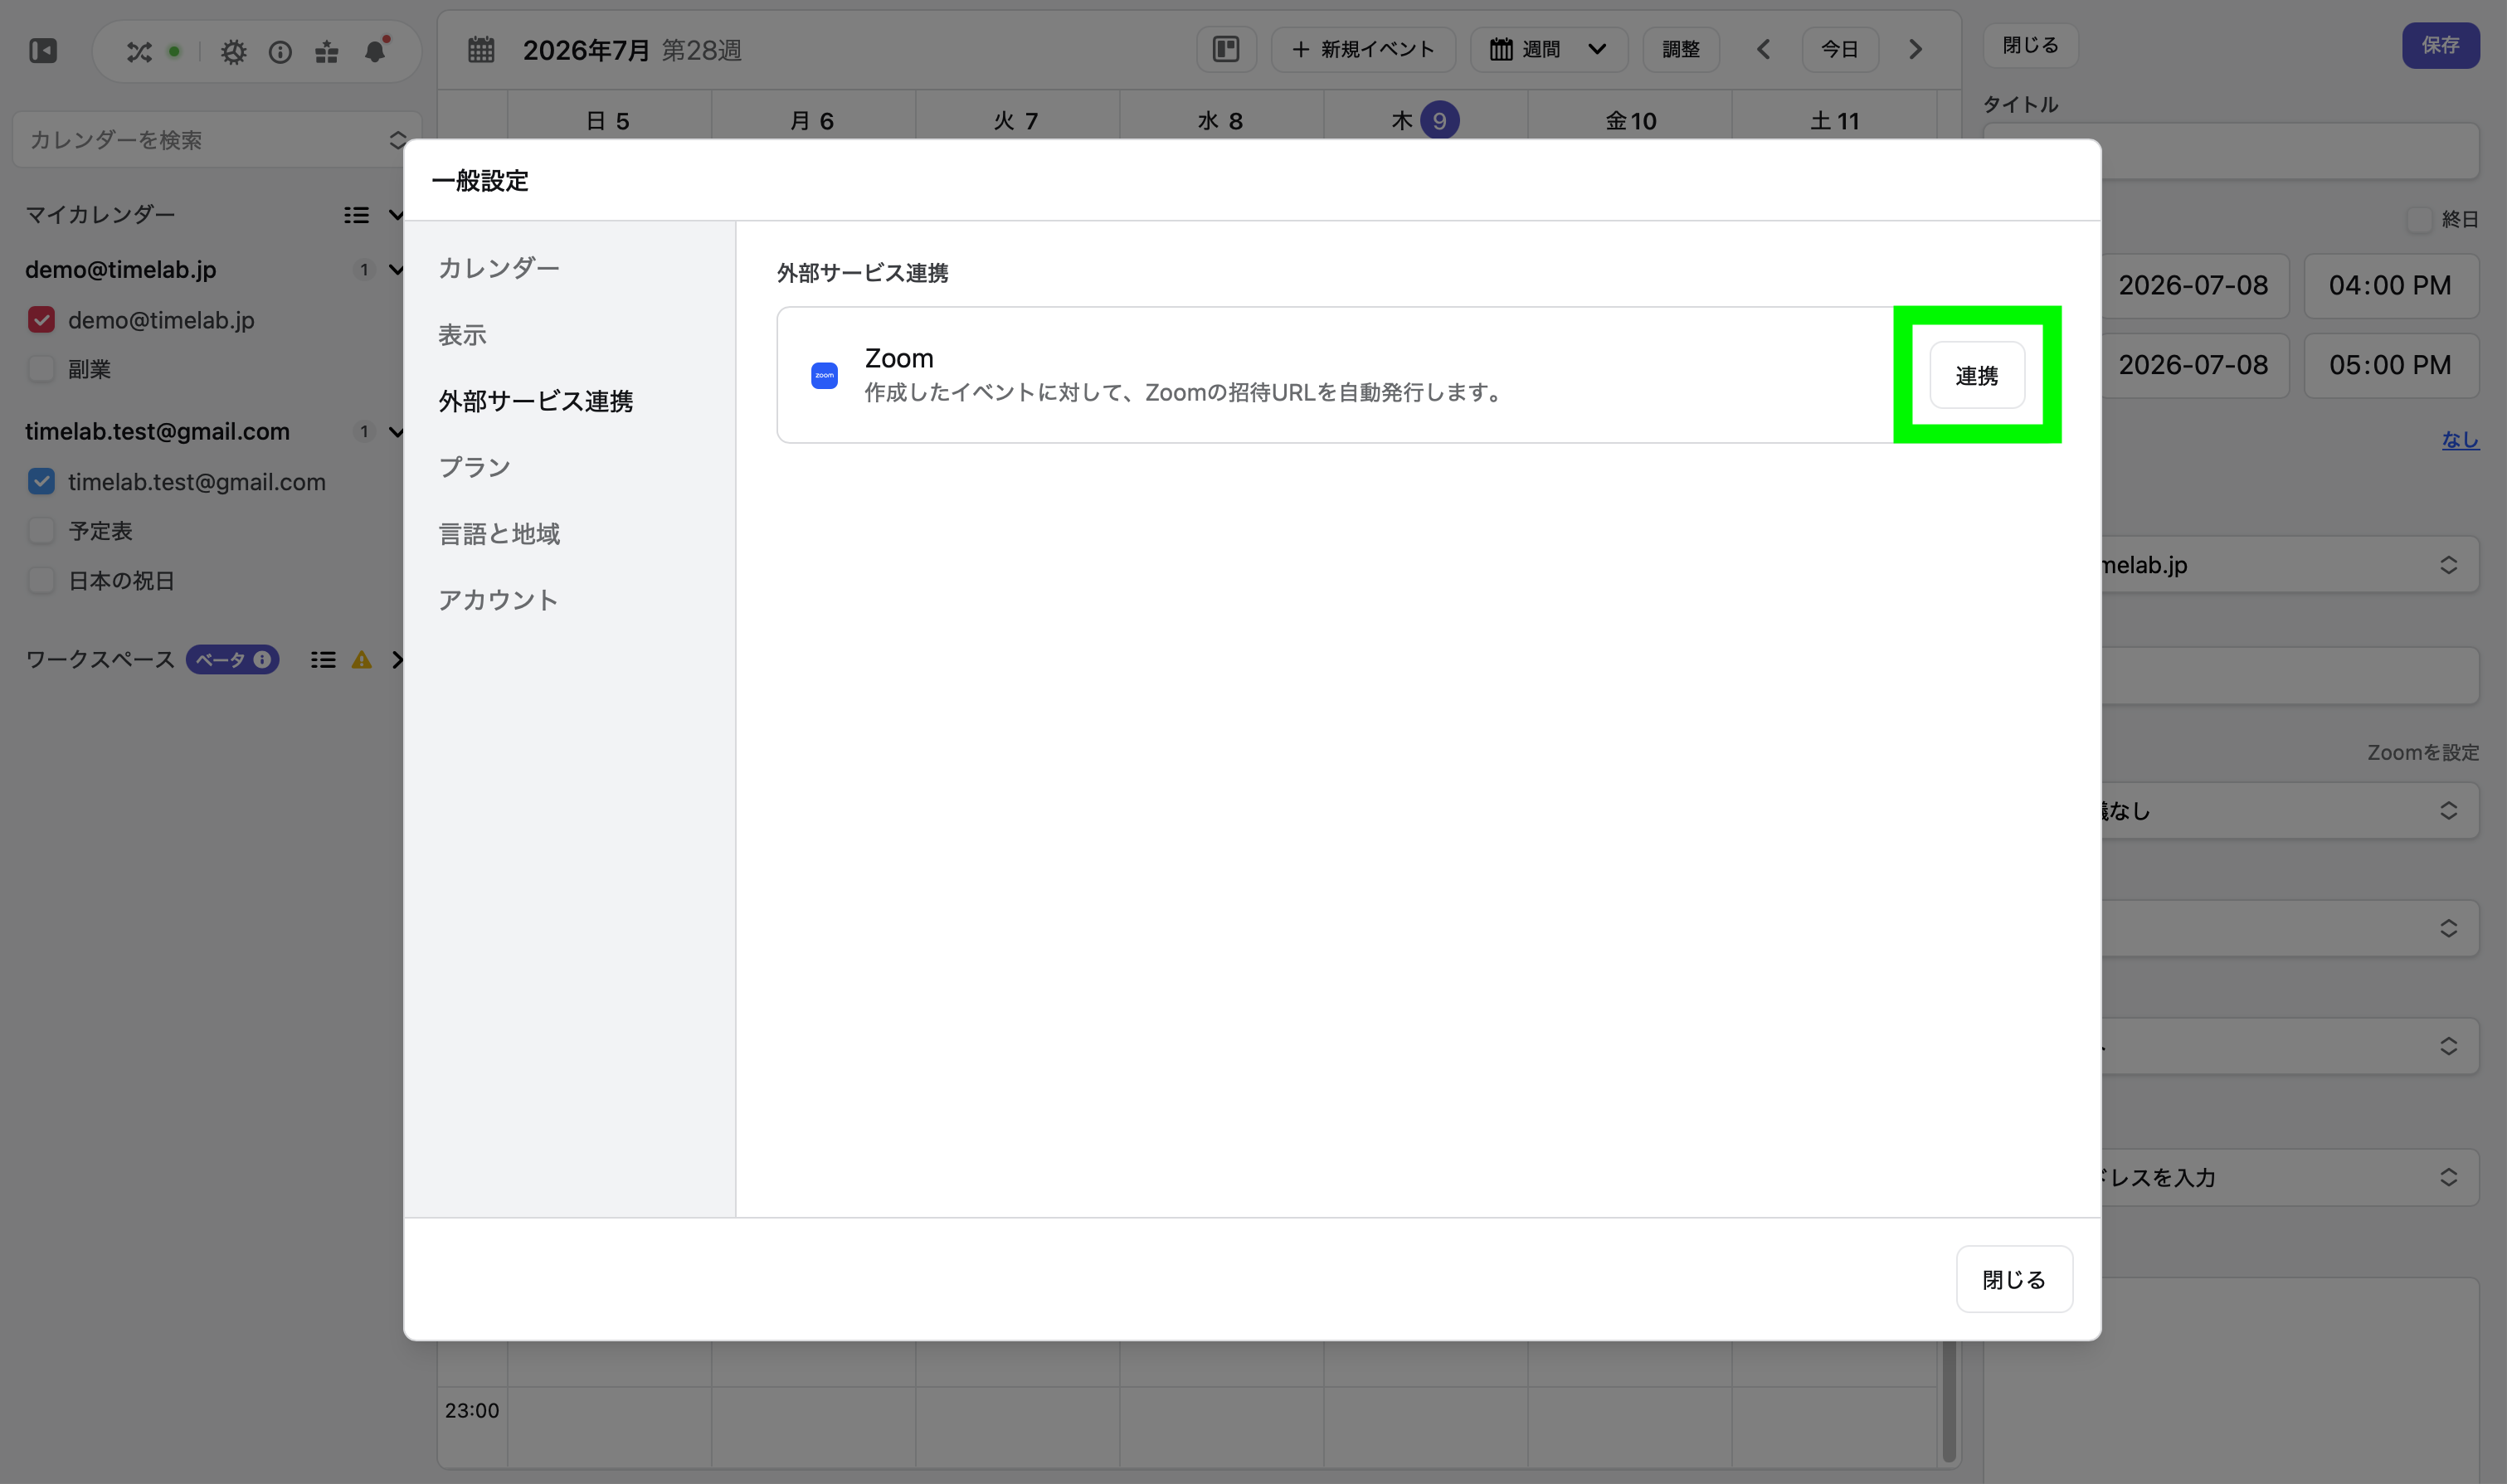Click the 2026年7月 month title

(586, 50)
